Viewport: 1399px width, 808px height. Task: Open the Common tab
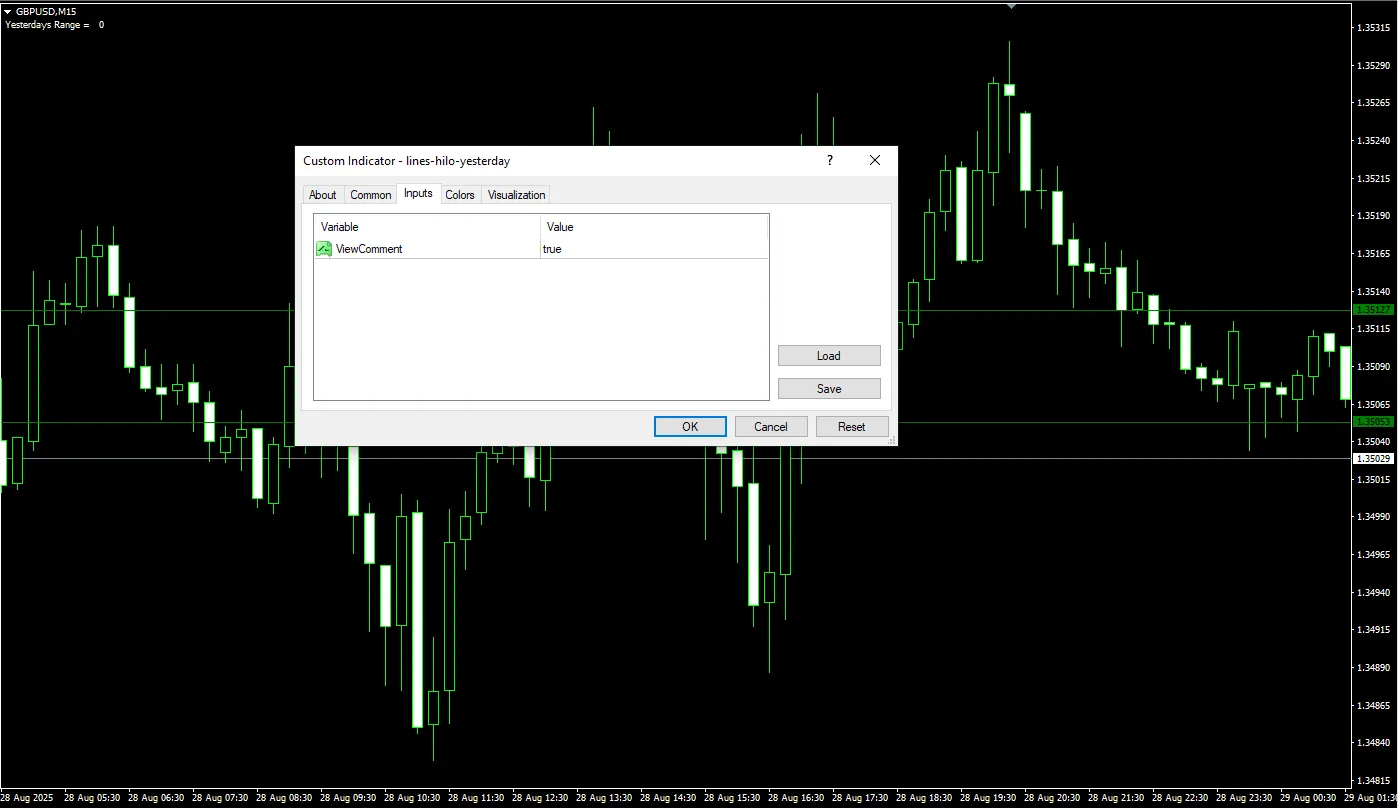click(x=371, y=195)
